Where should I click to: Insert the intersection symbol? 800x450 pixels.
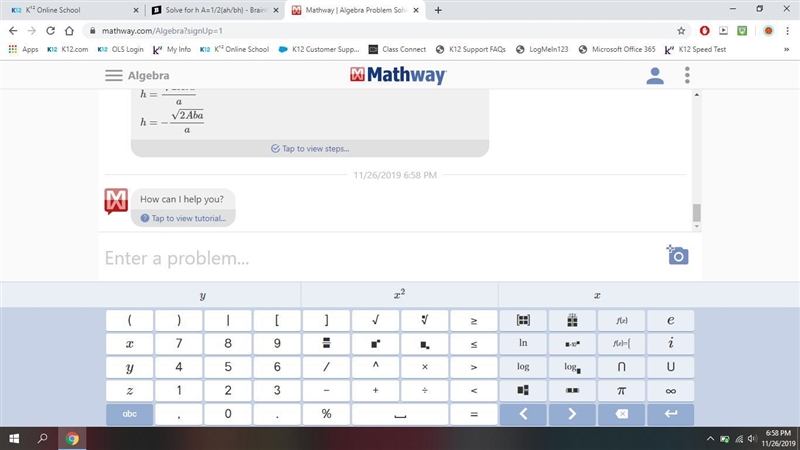[x=621, y=367]
